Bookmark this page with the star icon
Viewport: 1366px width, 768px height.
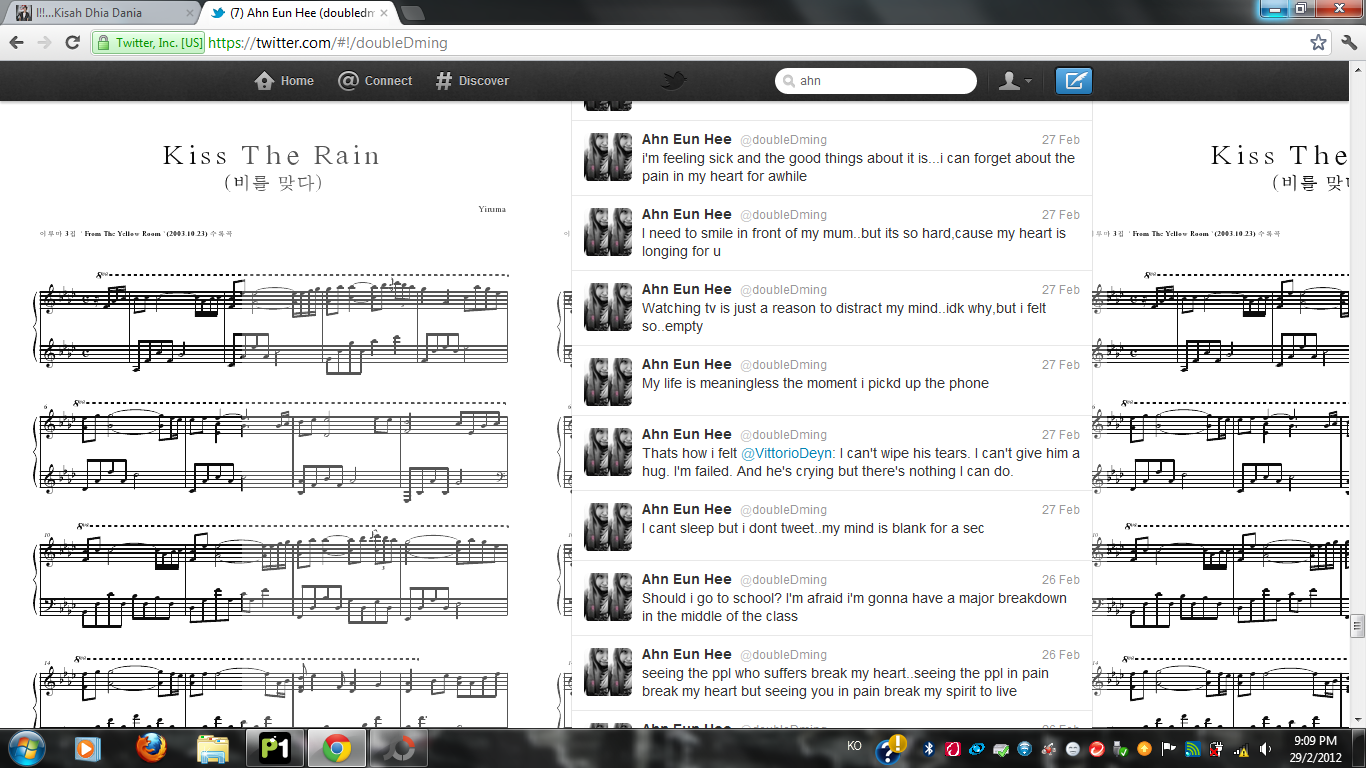pyautogui.click(x=1318, y=43)
